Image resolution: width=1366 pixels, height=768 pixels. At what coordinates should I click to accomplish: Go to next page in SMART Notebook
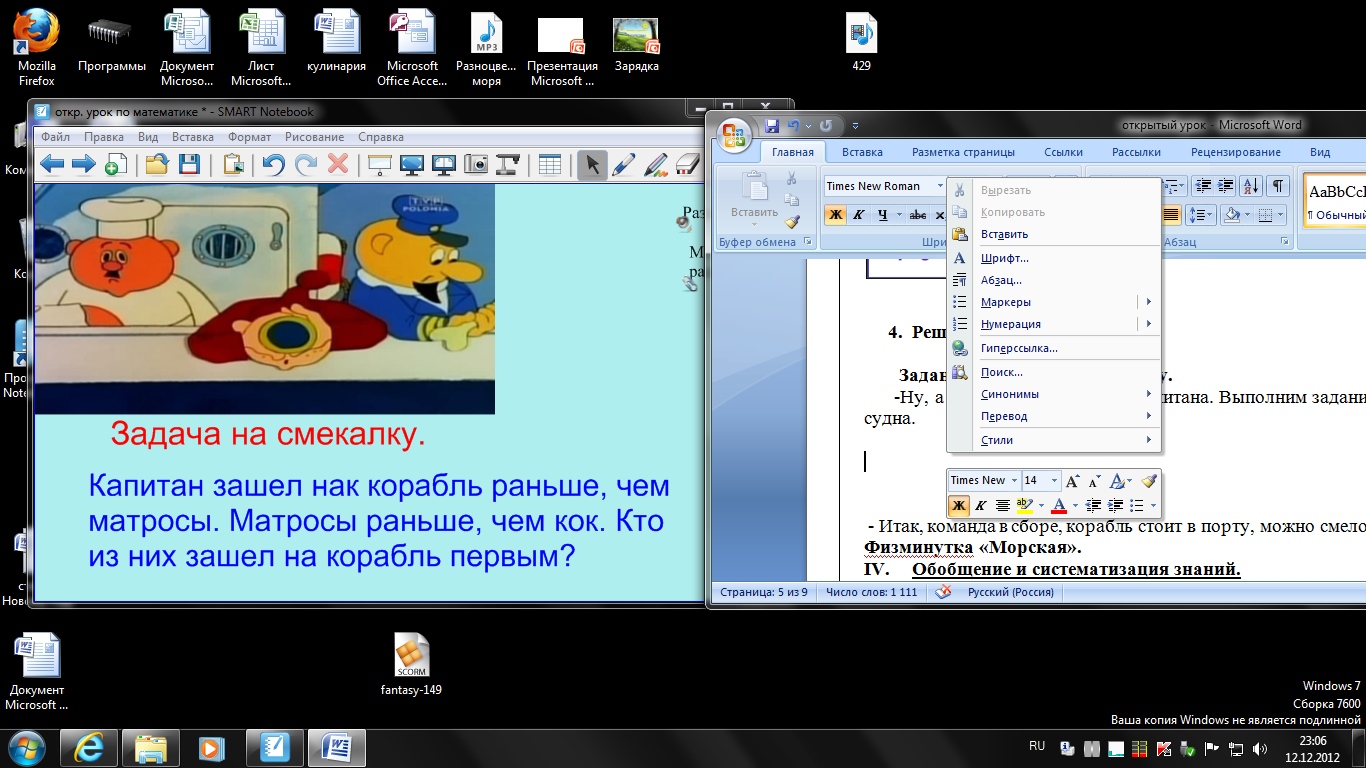[x=83, y=164]
